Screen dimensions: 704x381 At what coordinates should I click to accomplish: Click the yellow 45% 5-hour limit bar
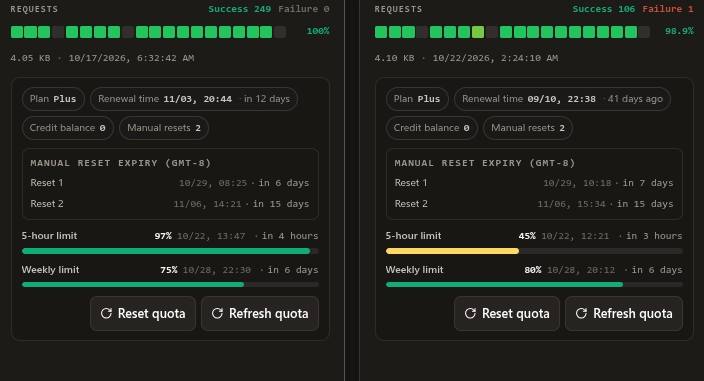(x=452, y=251)
